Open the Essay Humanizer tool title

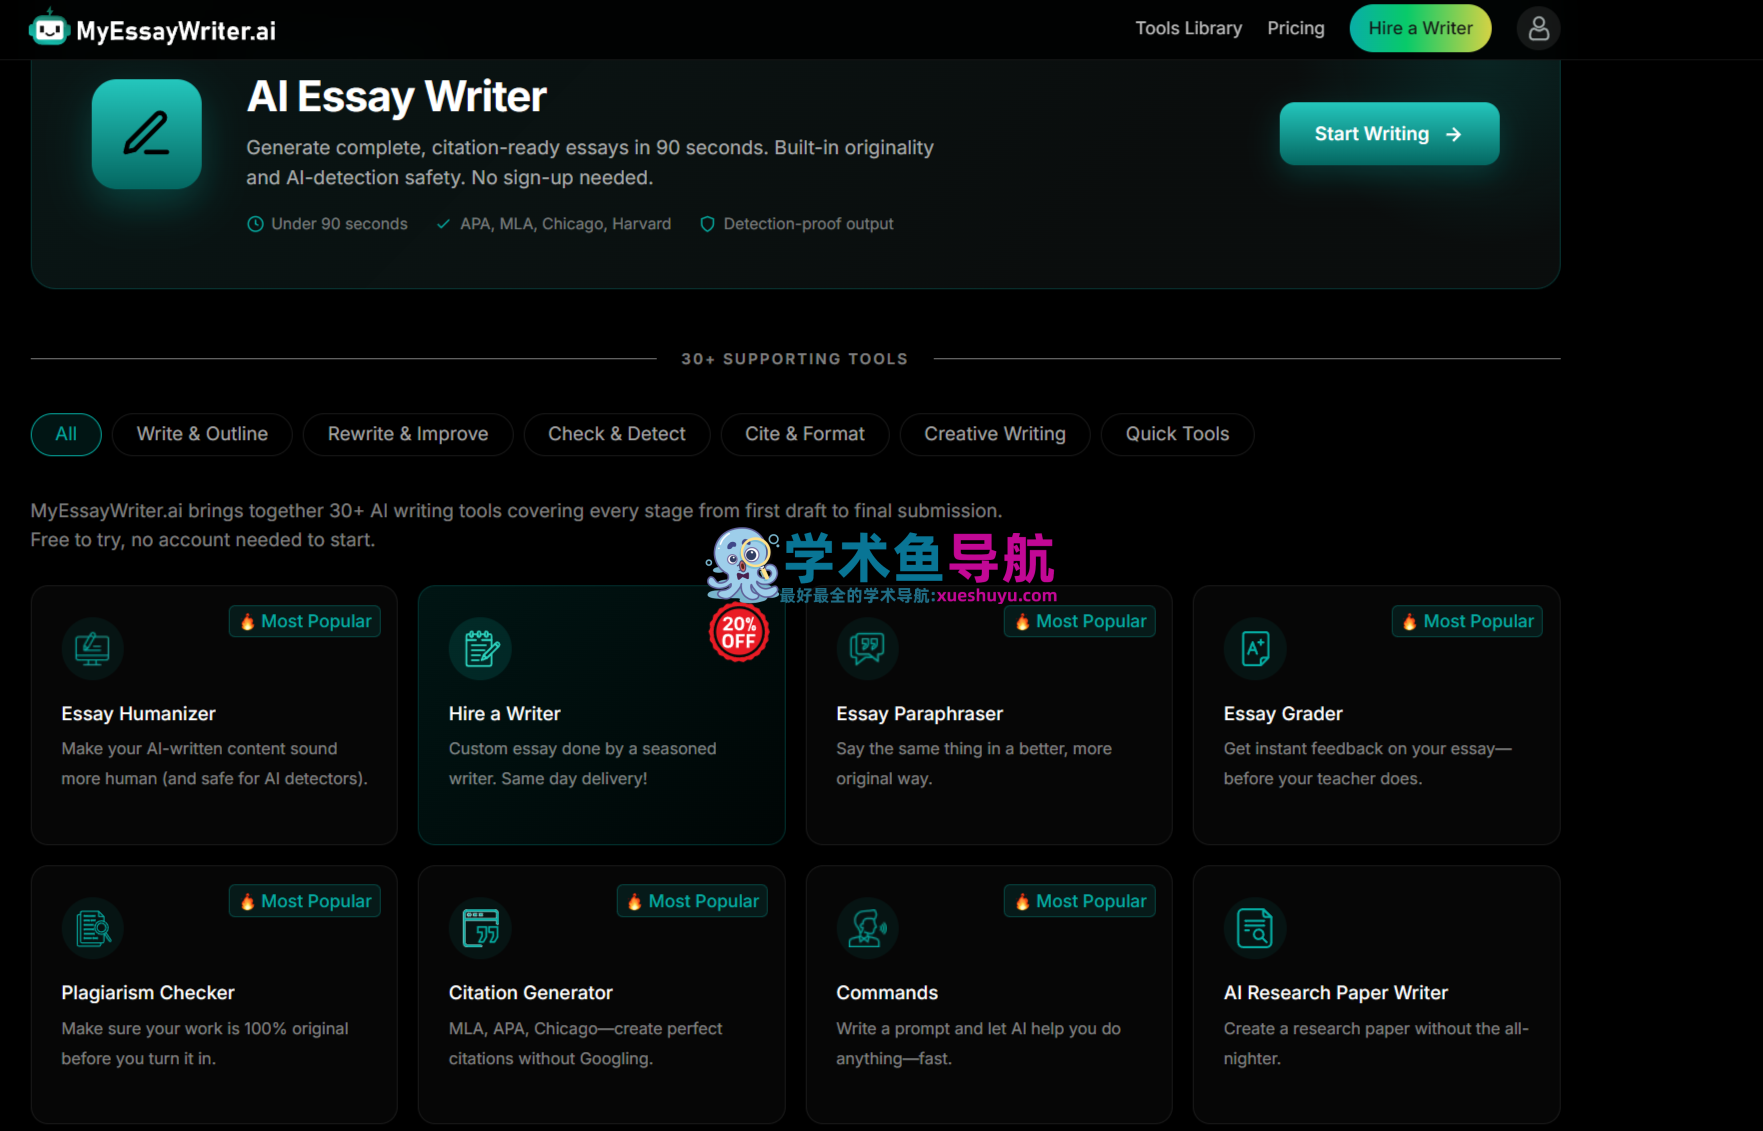point(138,714)
